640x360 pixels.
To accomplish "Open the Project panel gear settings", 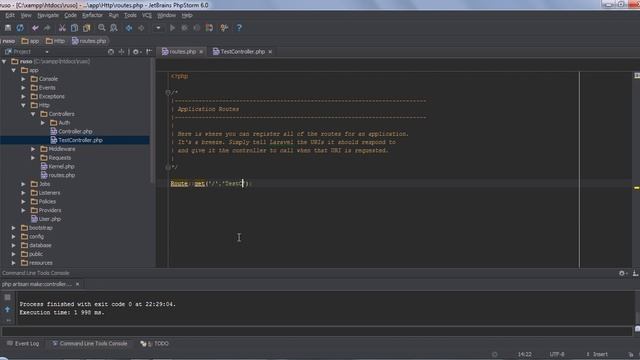I will pos(136,52).
